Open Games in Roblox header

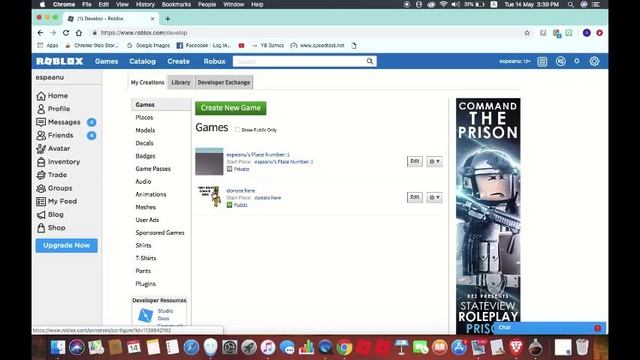(x=107, y=61)
